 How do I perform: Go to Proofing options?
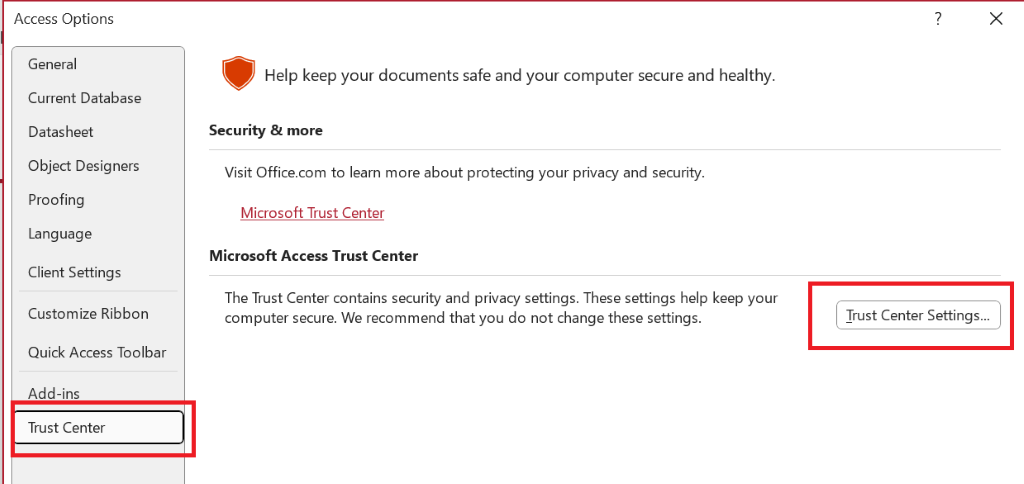(56, 200)
